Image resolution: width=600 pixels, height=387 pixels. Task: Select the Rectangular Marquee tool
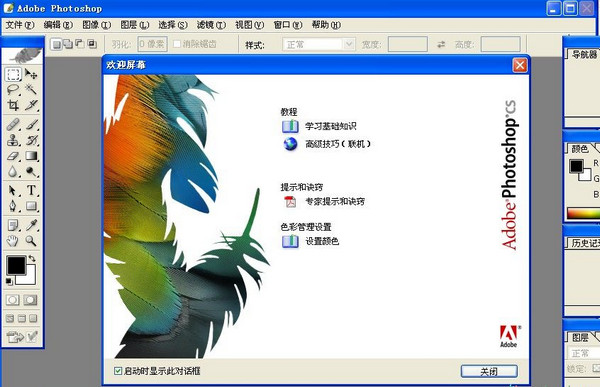[13, 74]
